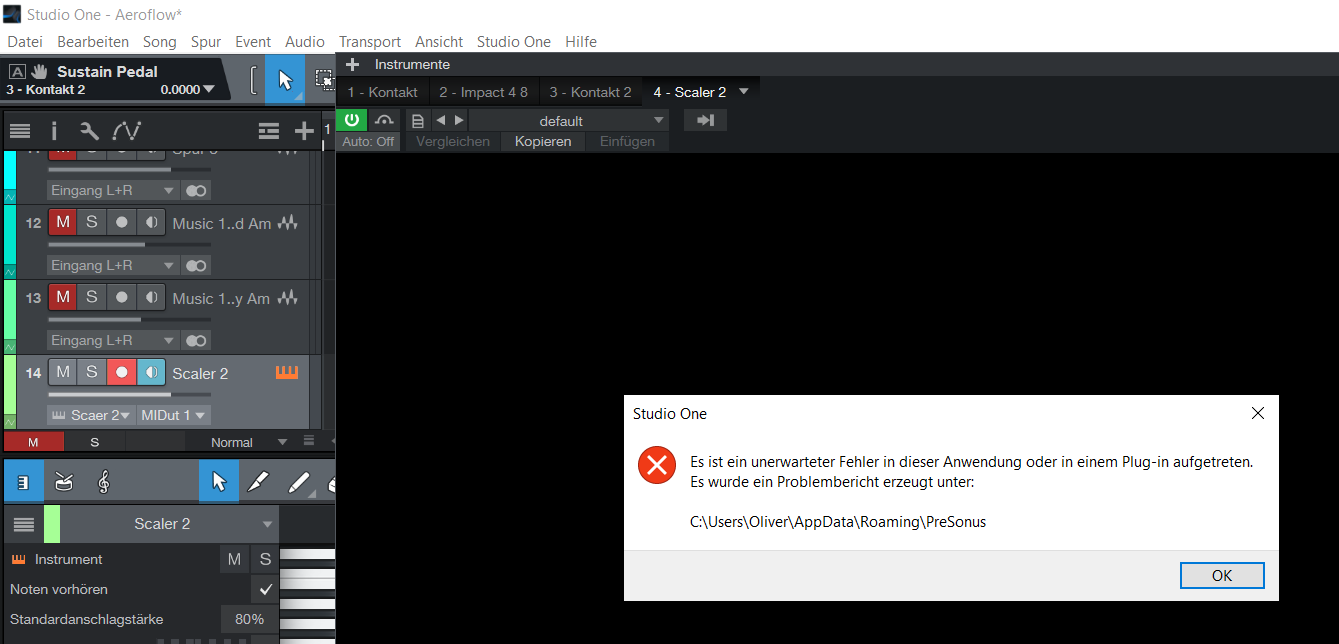This screenshot has height=644, width=1339.
Task: Click the sidechain icon in plug-in header
Action: coord(384,120)
